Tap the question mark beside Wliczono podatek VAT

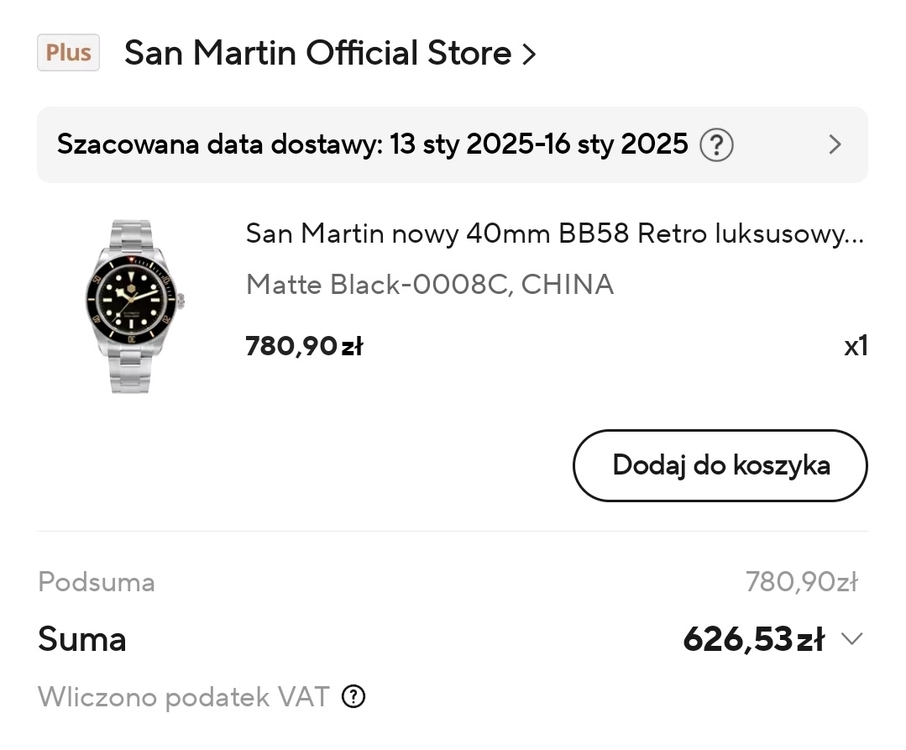point(353,697)
